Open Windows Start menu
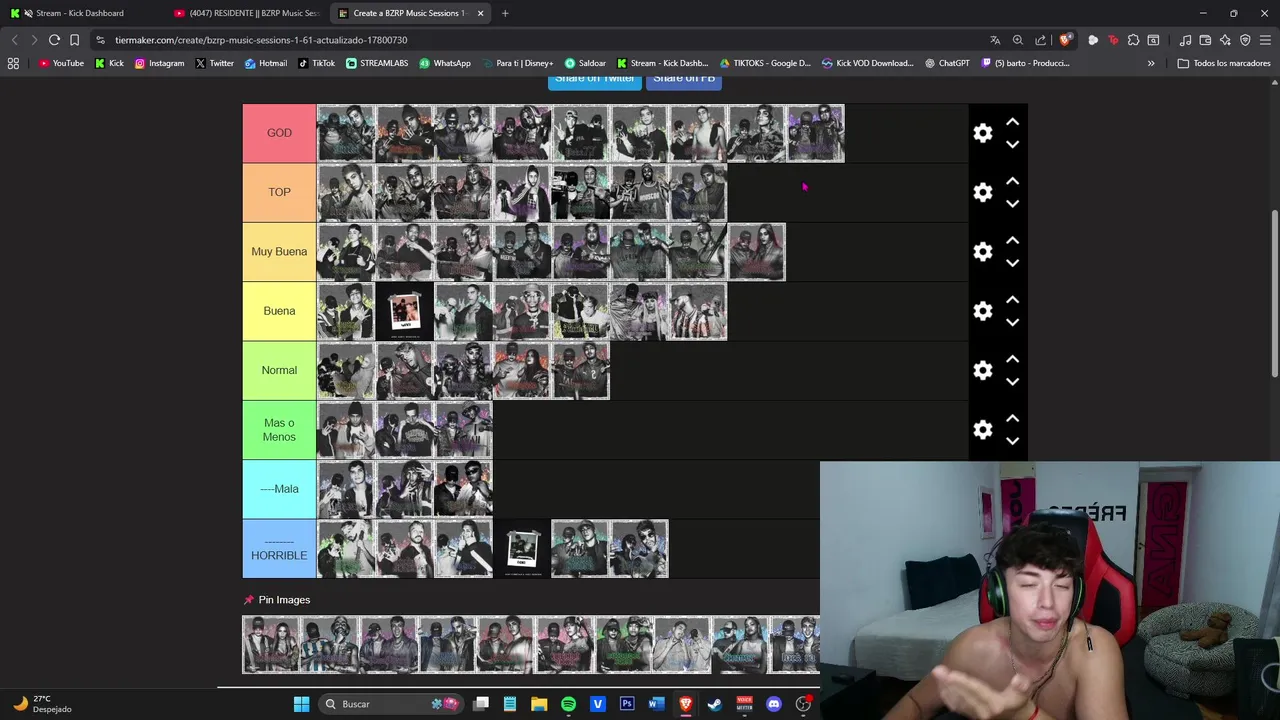The height and width of the screenshot is (720, 1280). 301,704
